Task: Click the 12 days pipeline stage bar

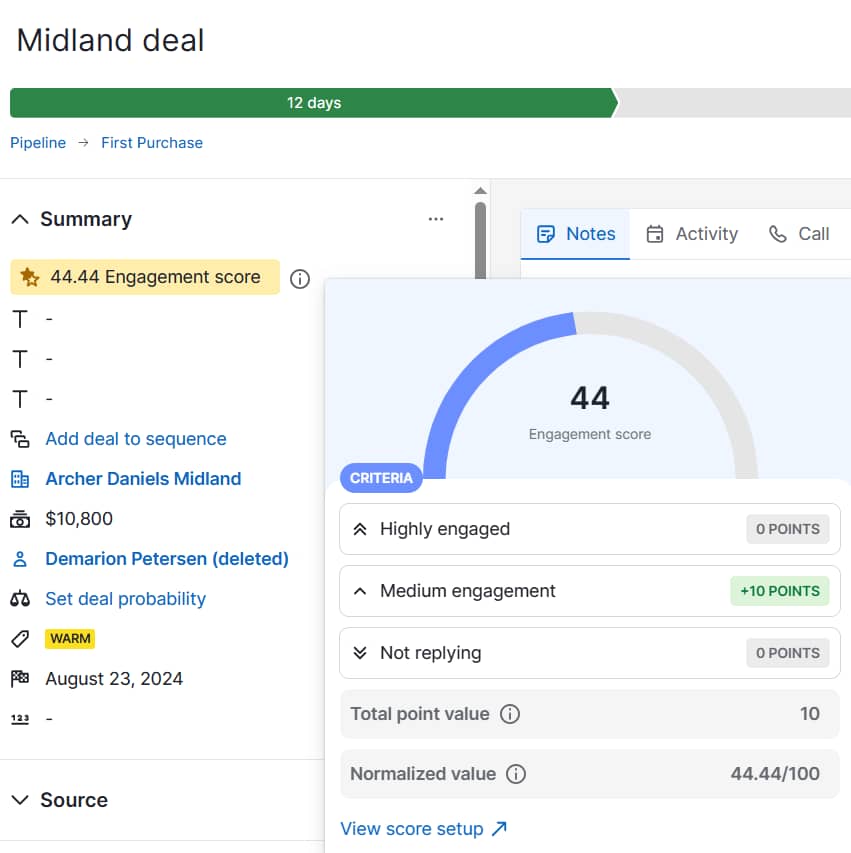Action: 313,102
